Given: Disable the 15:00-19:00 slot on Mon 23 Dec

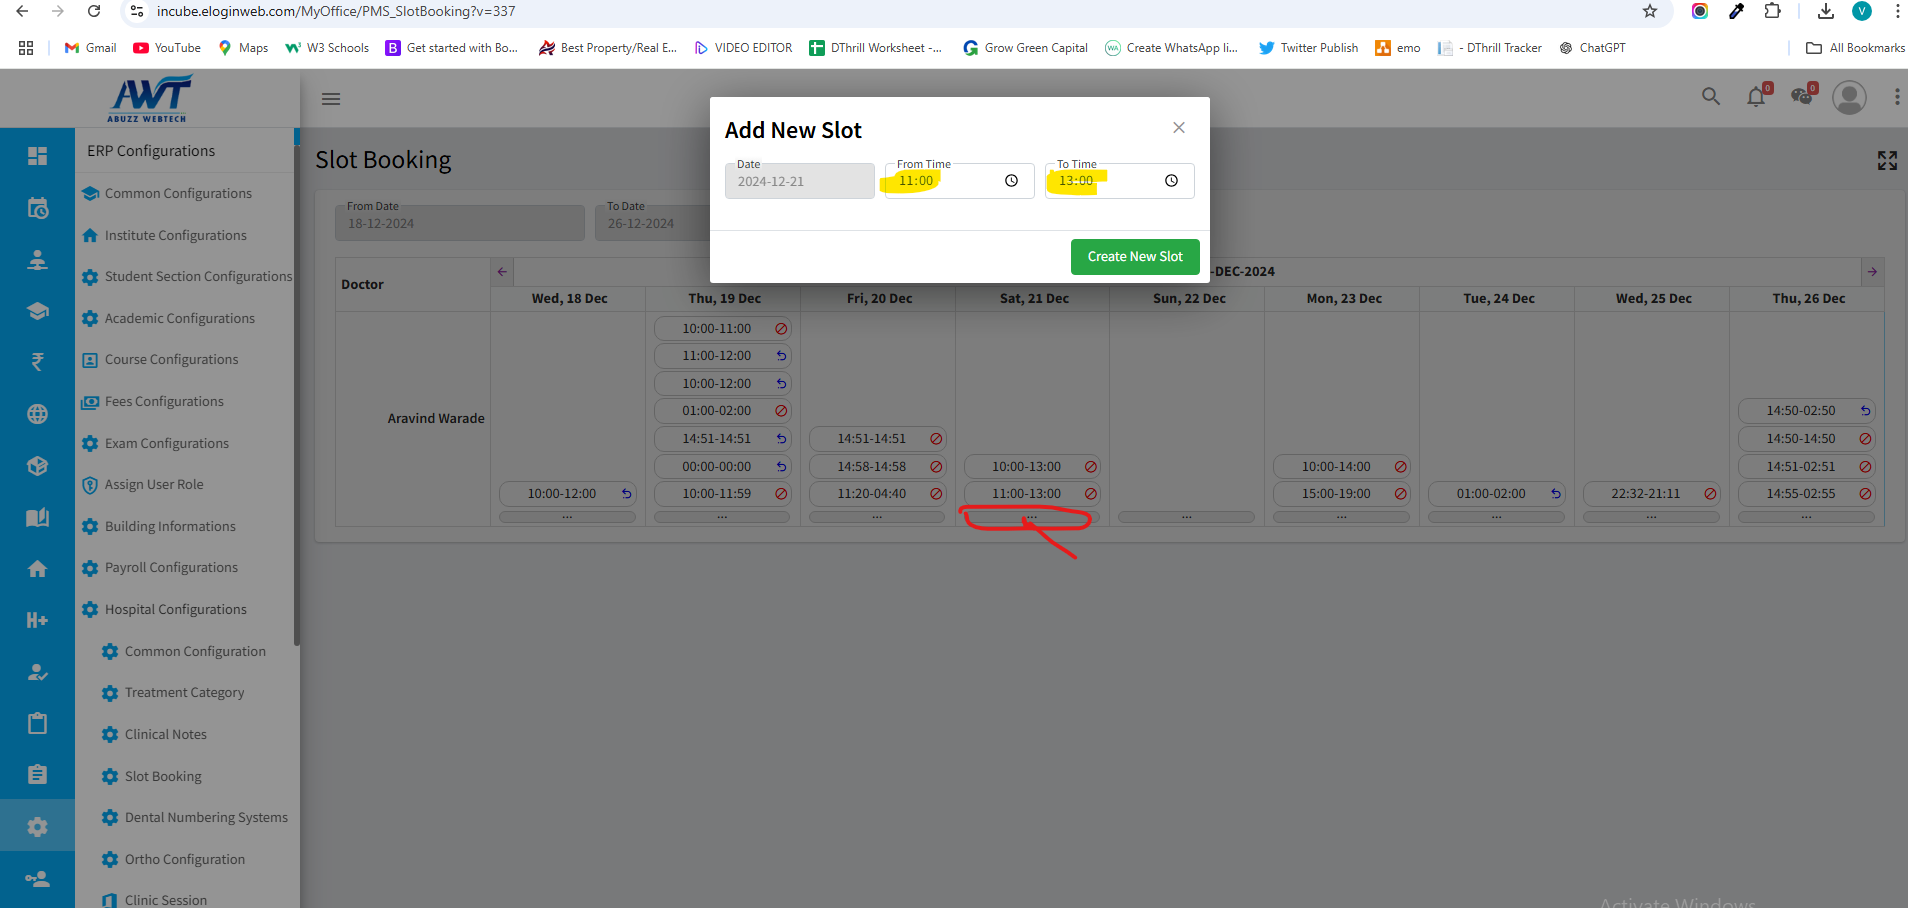Looking at the screenshot, I should point(1400,494).
